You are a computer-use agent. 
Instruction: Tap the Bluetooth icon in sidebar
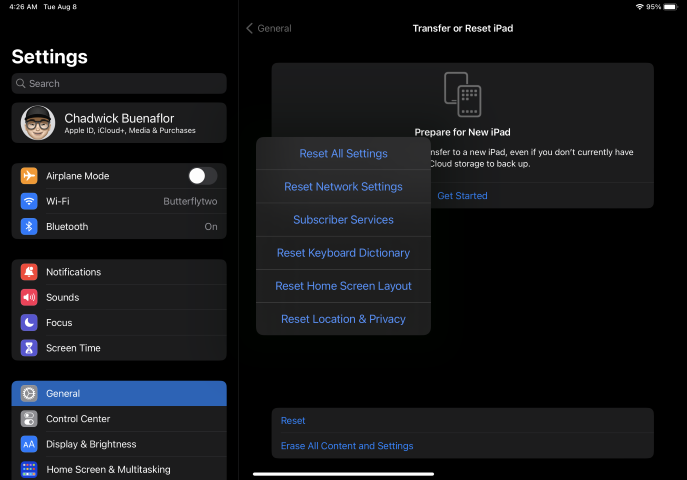[29, 226]
